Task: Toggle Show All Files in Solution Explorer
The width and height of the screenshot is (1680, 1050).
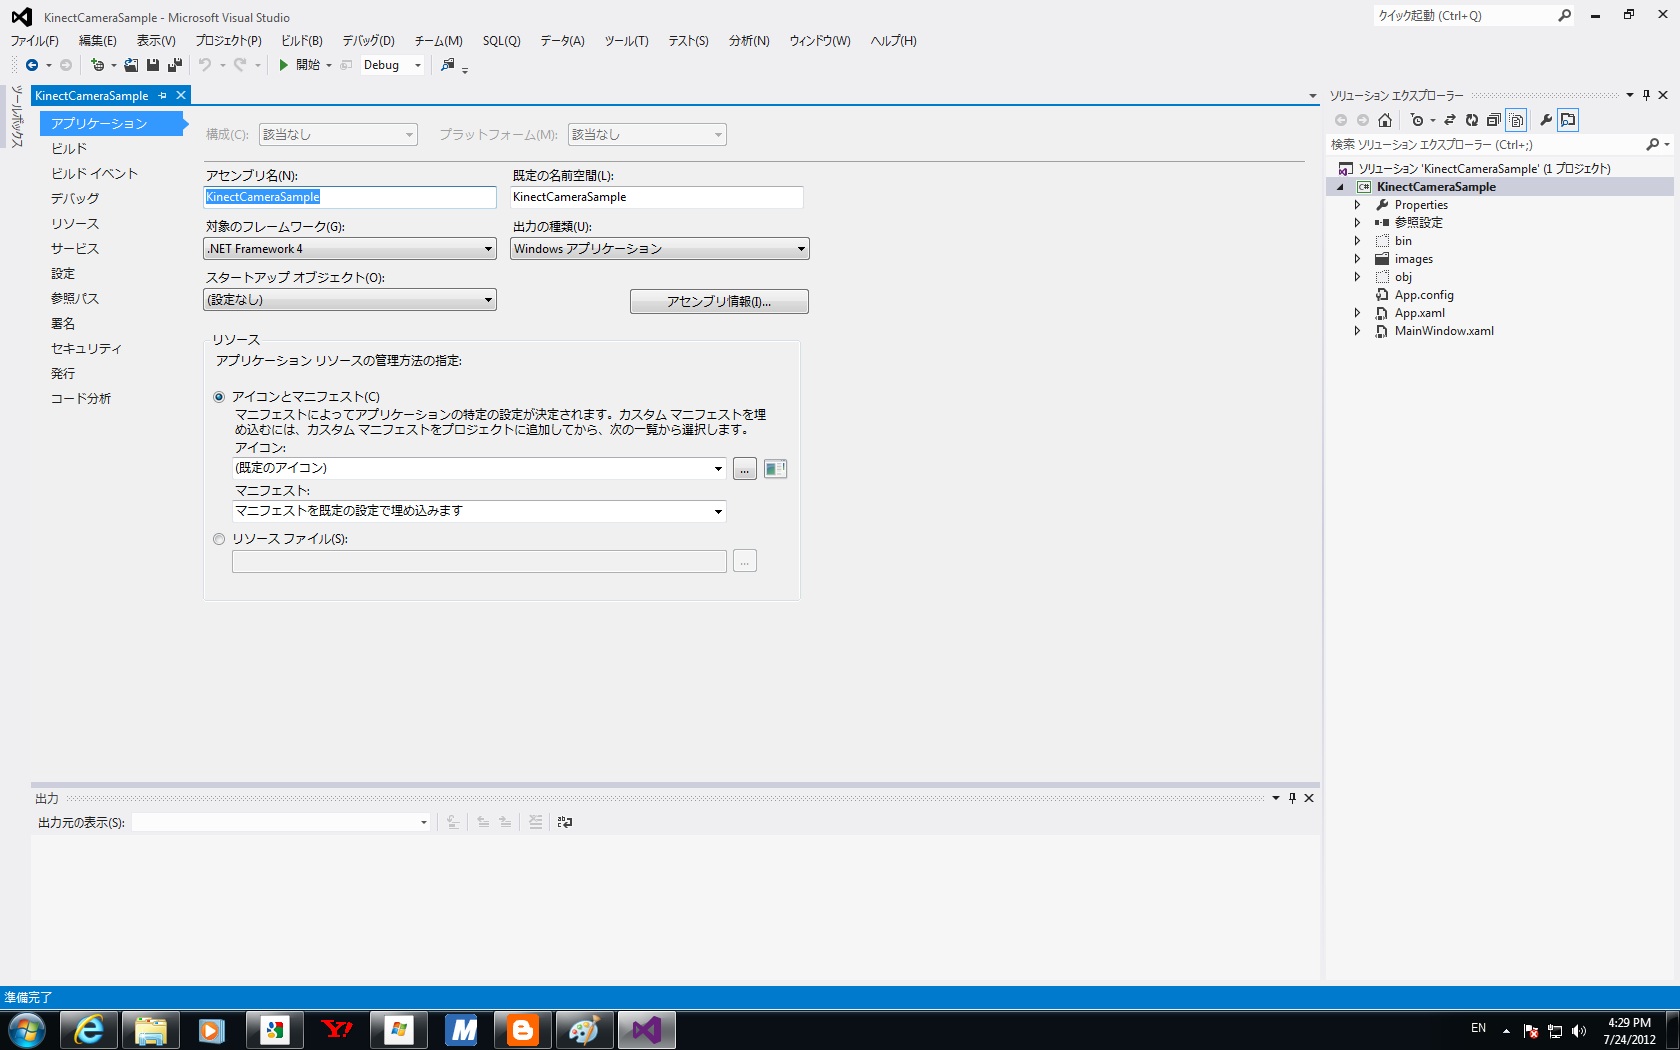Action: pos(1517,120)
